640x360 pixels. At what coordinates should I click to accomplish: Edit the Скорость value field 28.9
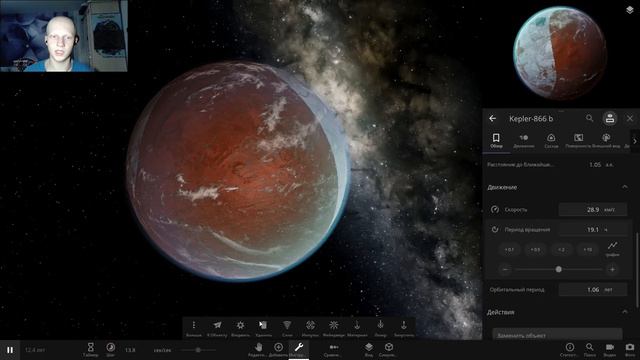[x=593, y=209]
